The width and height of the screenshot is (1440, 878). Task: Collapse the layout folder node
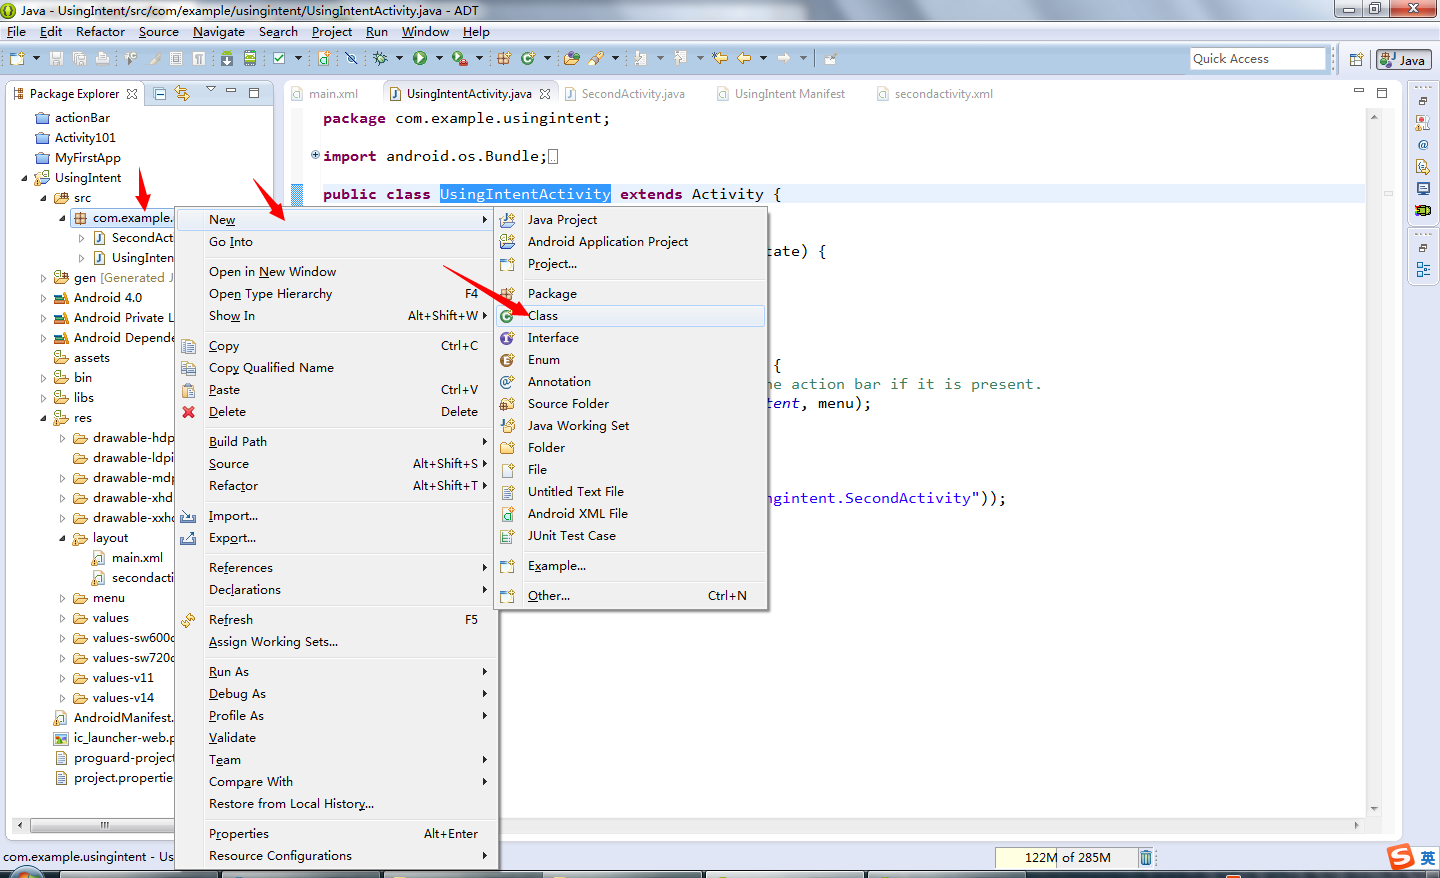63,538
